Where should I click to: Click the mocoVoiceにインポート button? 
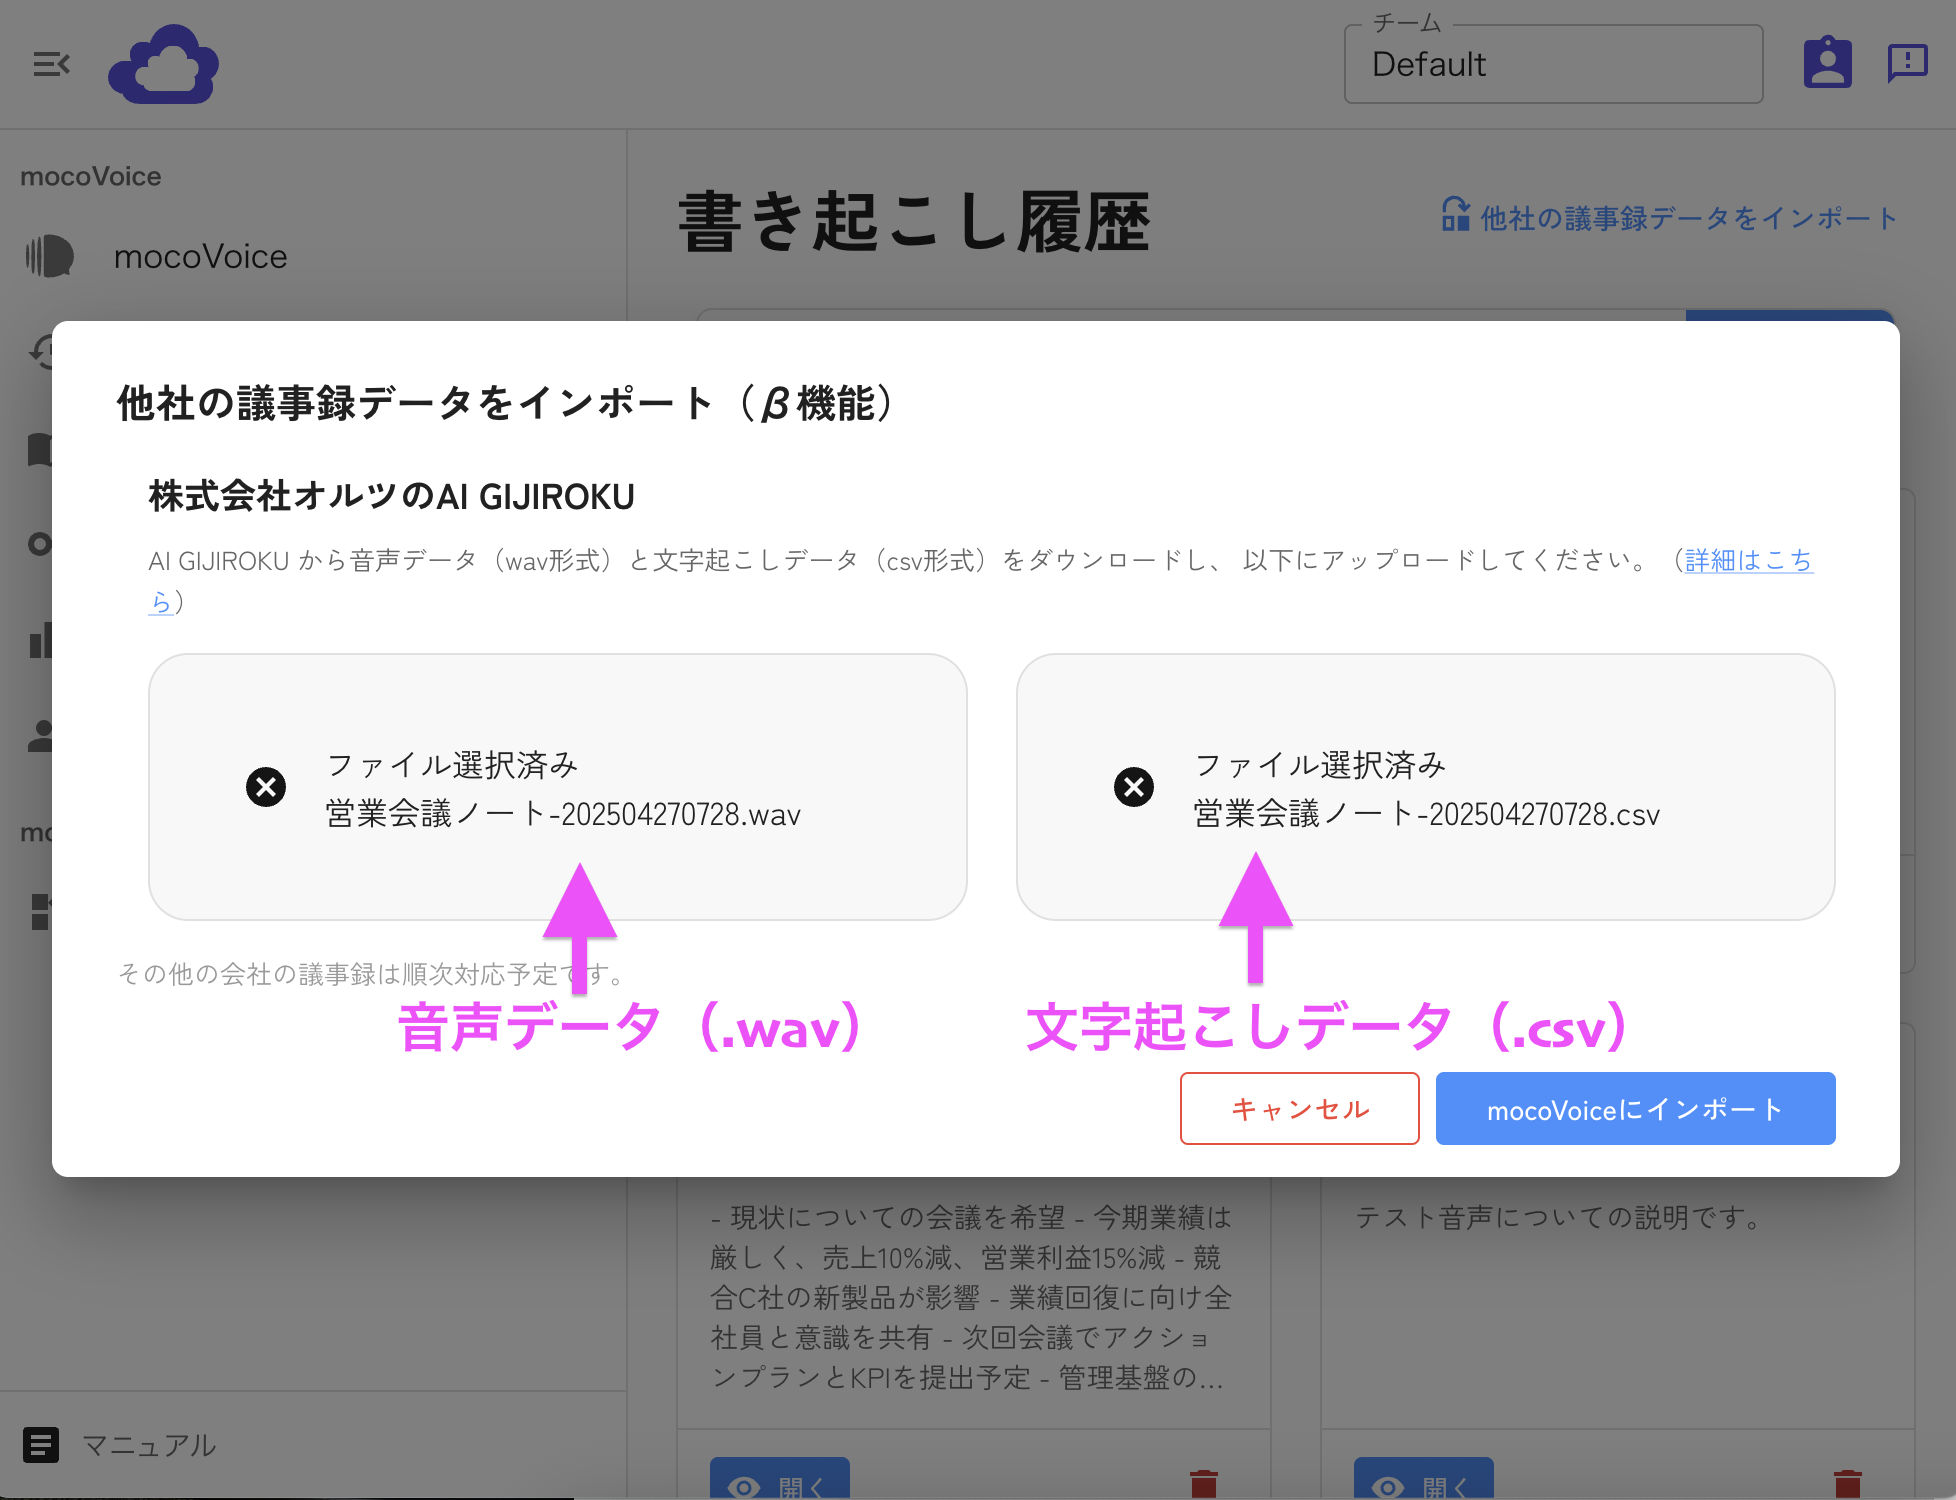1635,1108
